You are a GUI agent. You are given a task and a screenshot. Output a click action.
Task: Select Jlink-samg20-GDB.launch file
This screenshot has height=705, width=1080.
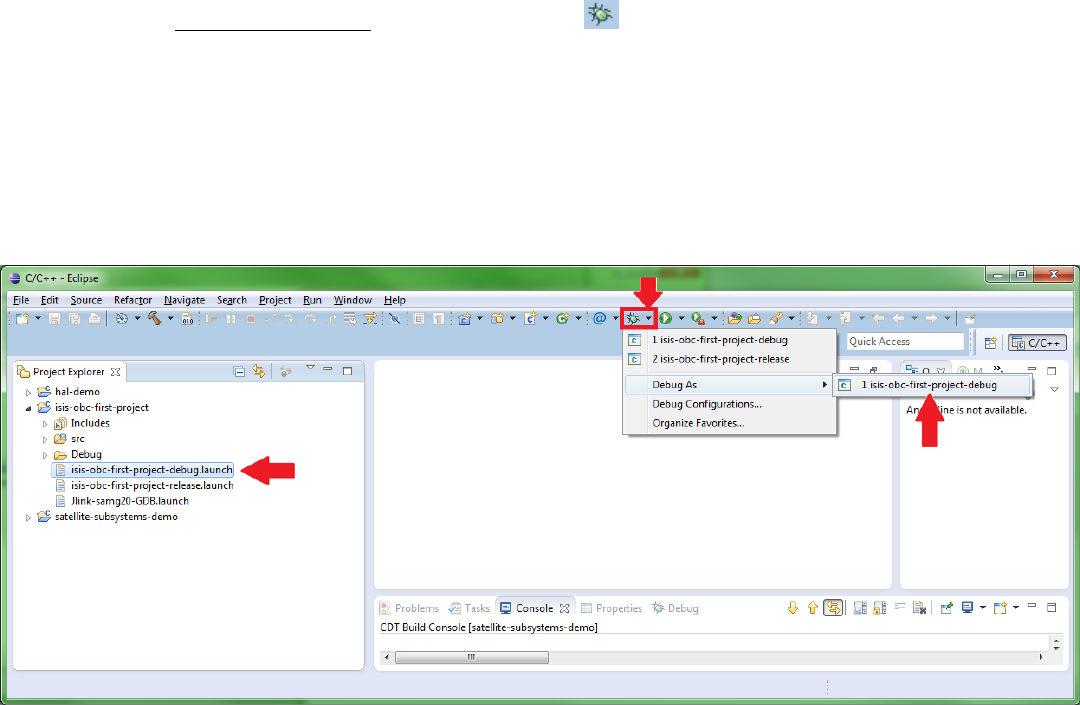coord(121,501)
